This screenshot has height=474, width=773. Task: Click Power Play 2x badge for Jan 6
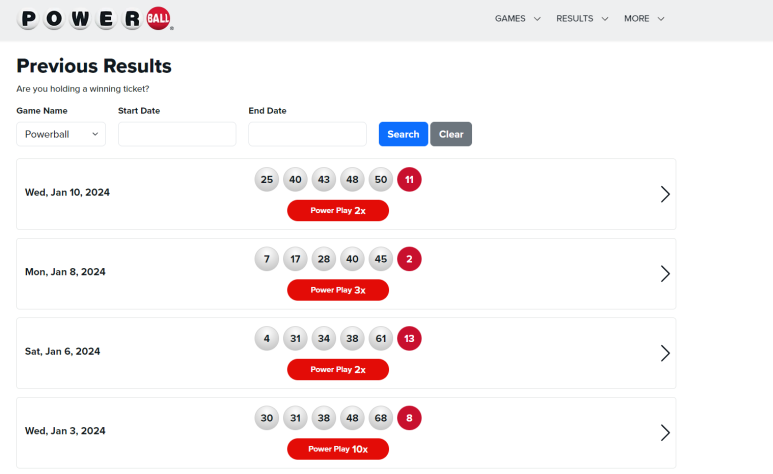pos(338,369)
